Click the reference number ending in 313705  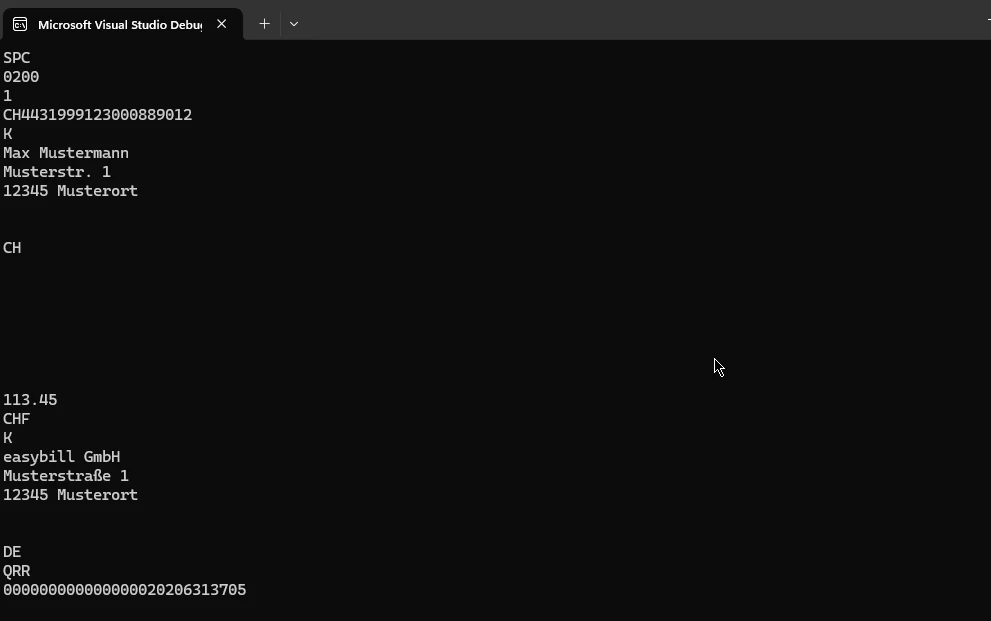(124, 590)
